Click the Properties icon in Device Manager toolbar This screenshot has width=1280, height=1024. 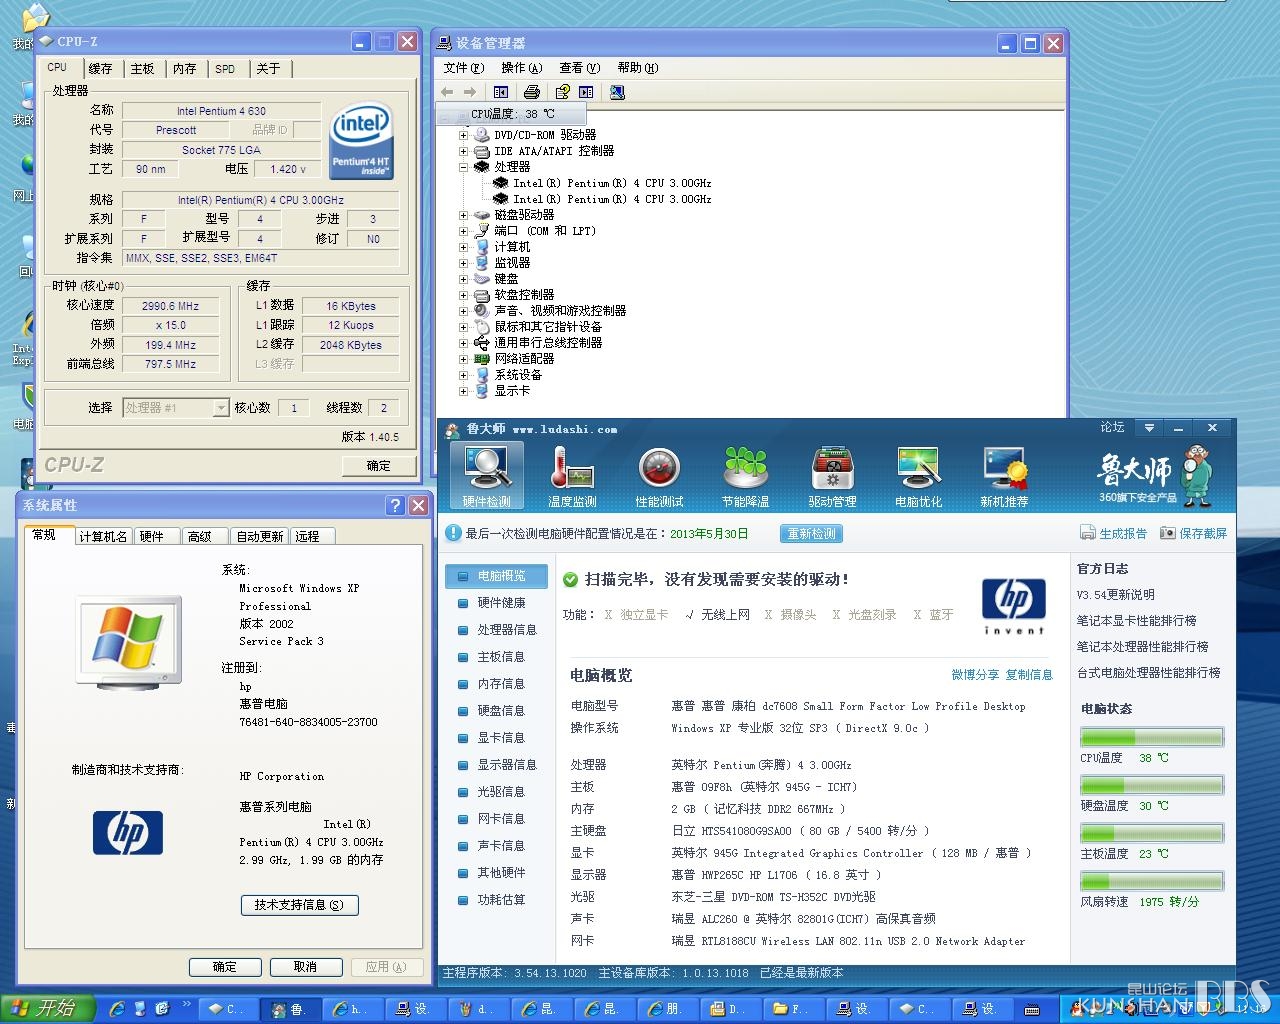(563, 92)
